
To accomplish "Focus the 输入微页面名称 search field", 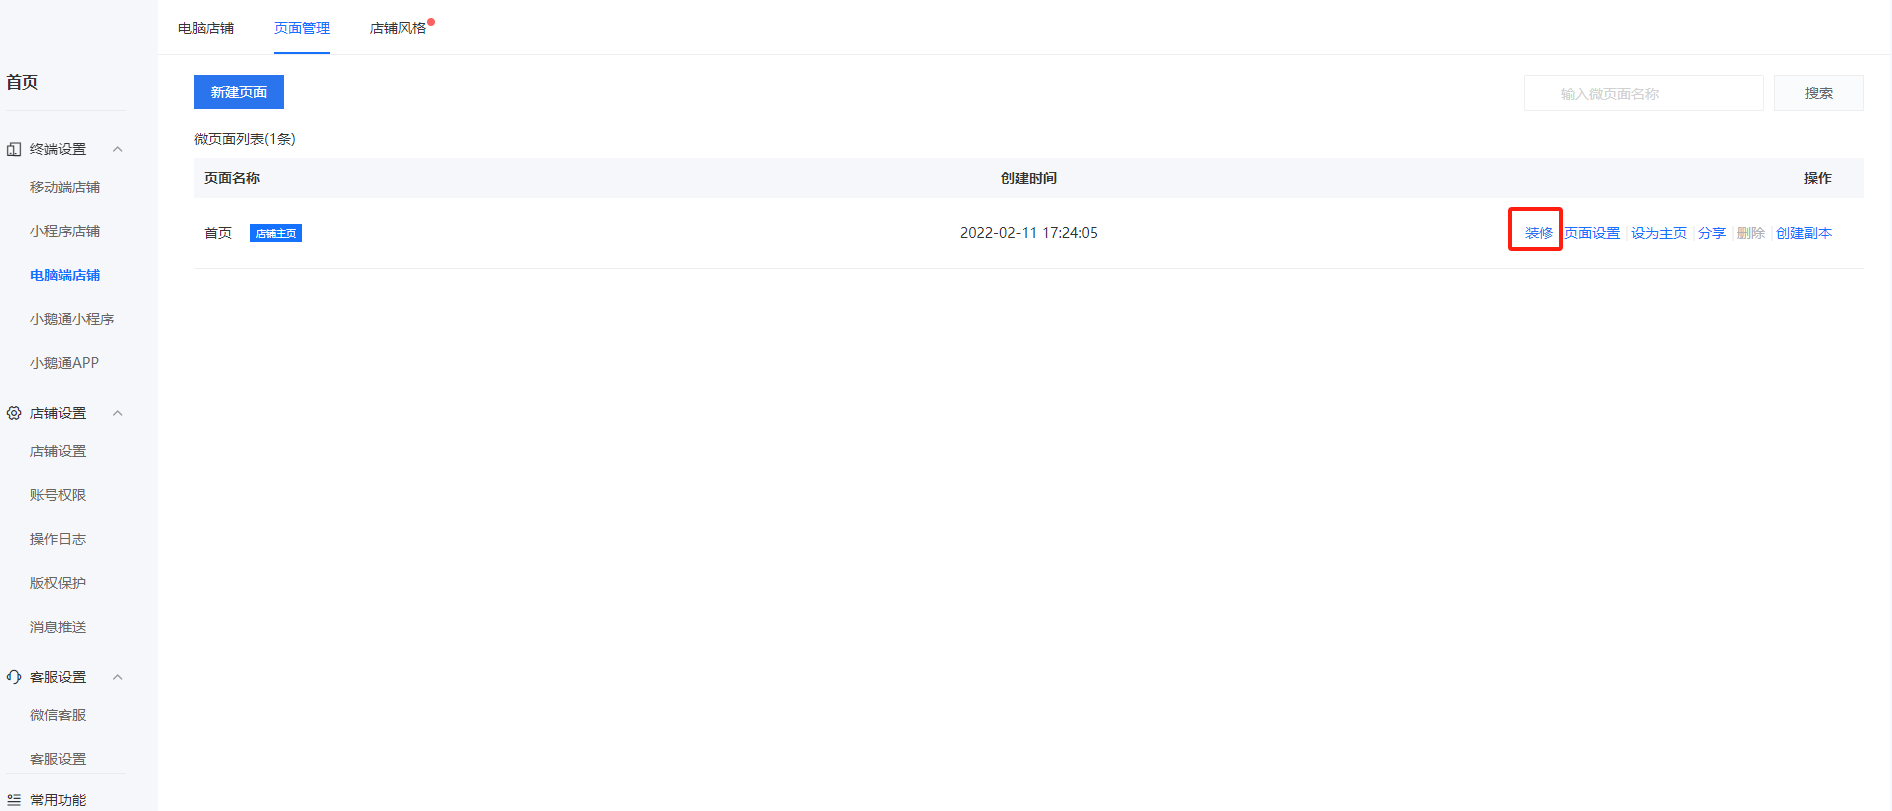I will click(x=1644, y=93).
